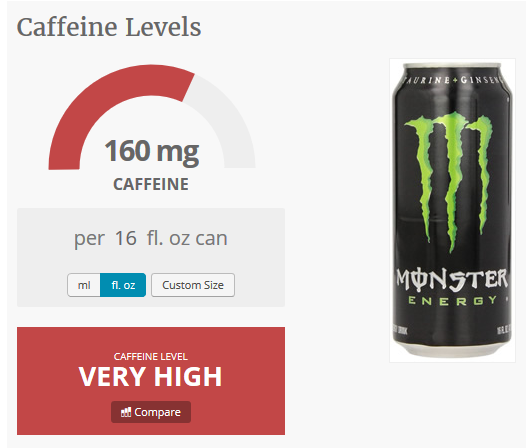Click the Compare button
Viewport: 526px width, 448px height.
coord(151,412)
